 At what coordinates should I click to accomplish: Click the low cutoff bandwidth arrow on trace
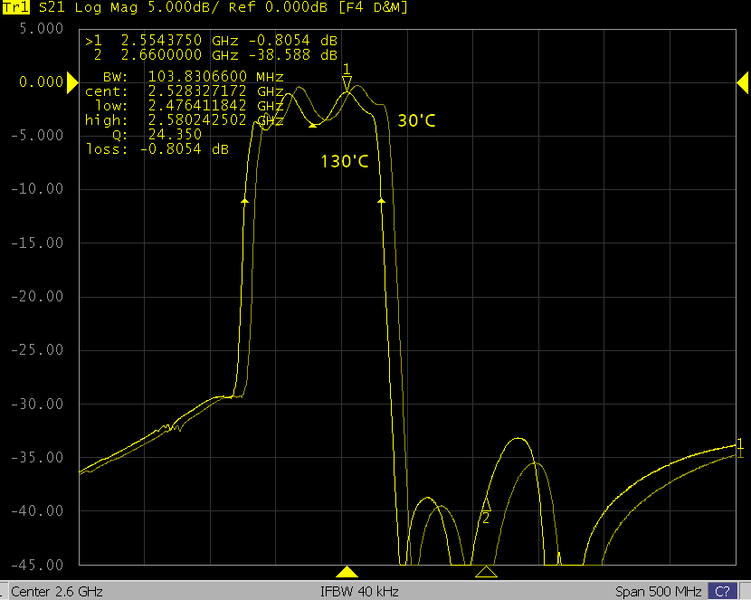(245, 200)
